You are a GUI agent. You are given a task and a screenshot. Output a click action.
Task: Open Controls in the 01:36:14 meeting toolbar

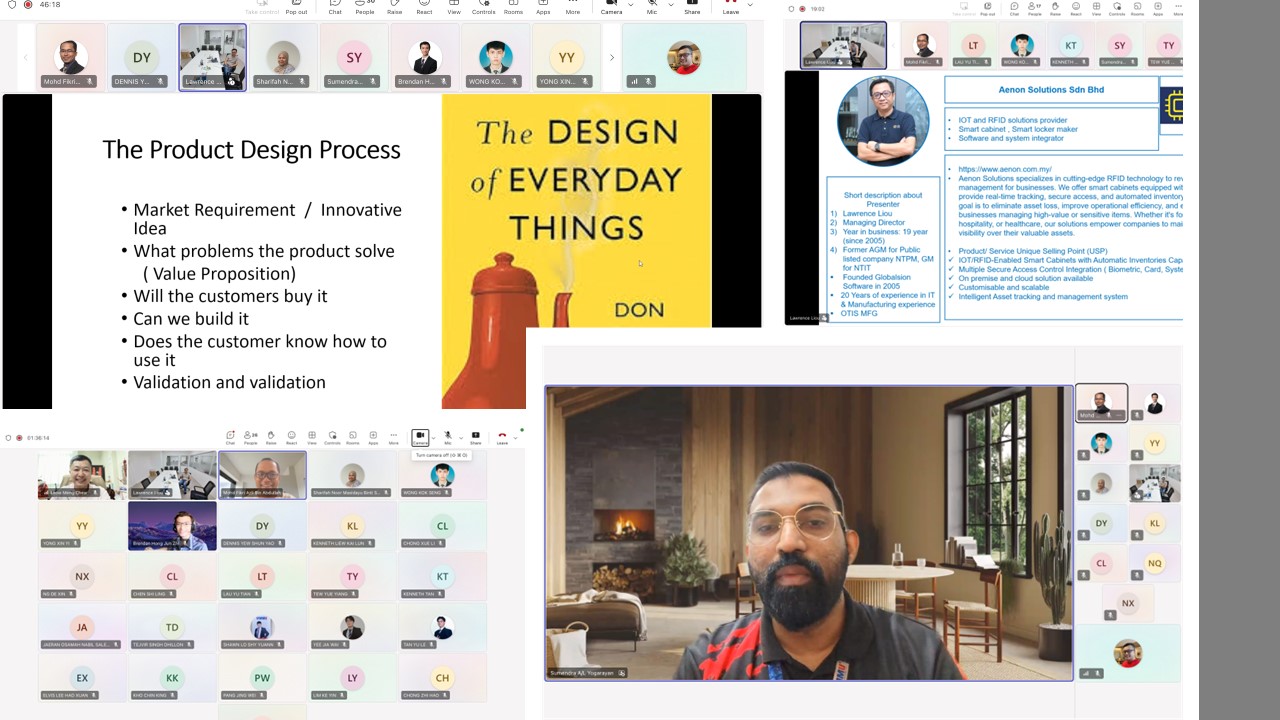click(x=332, y=437)
